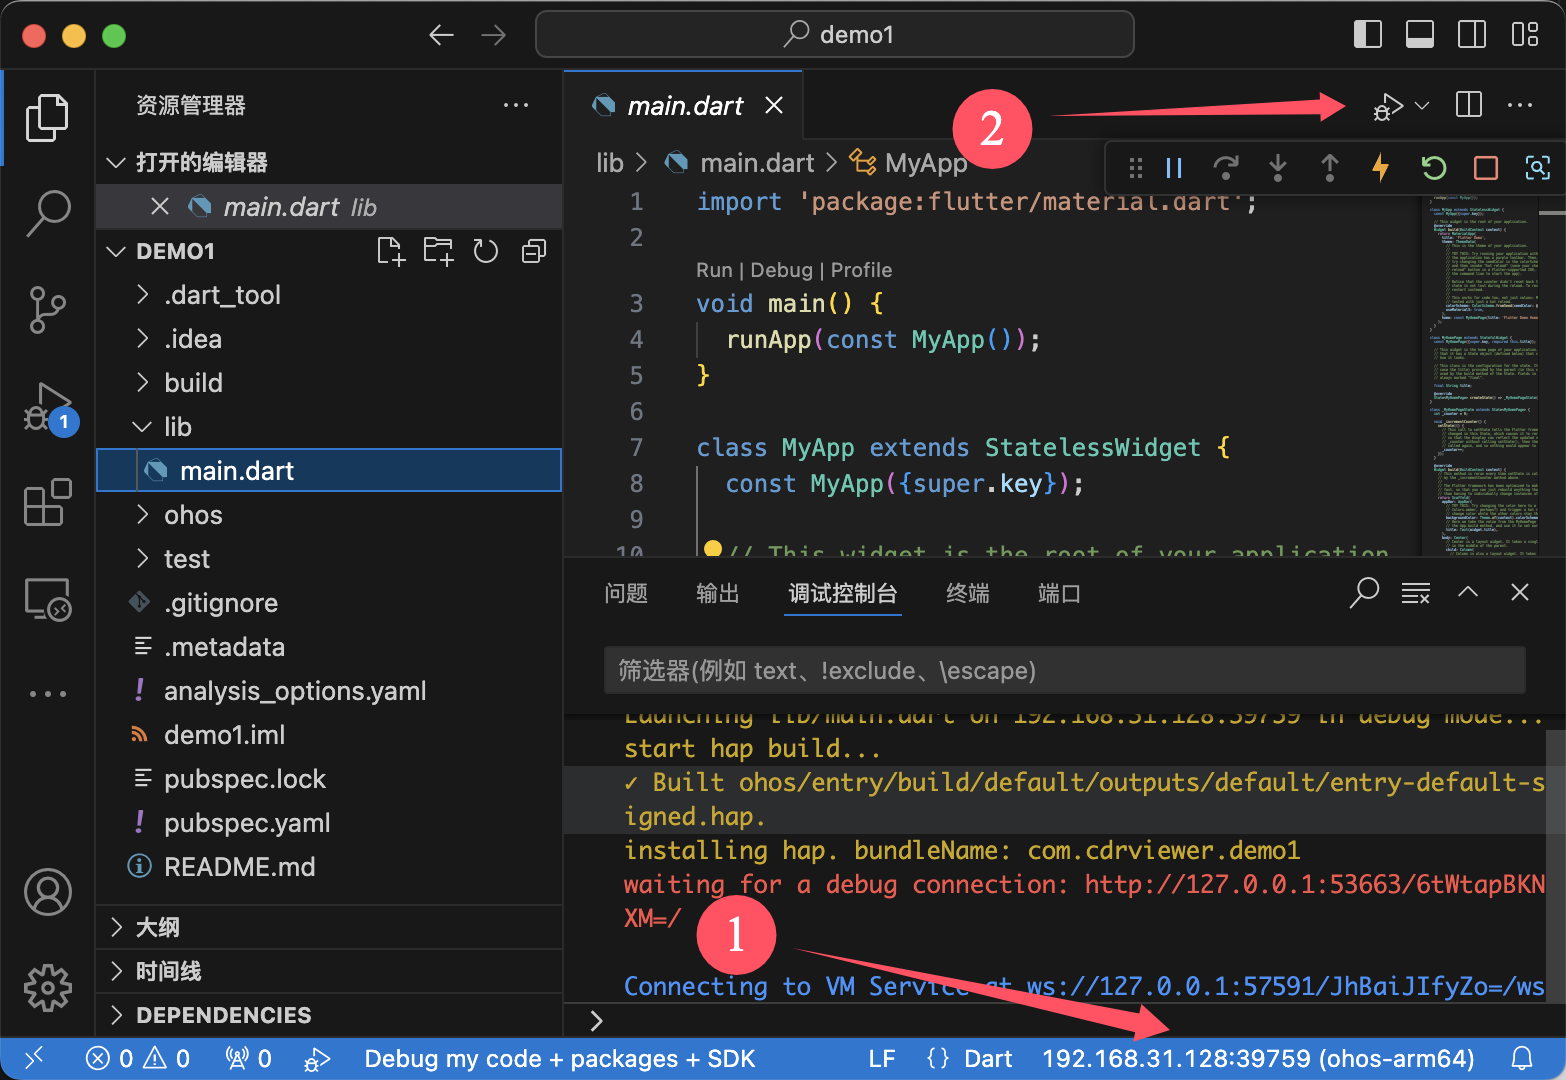Click Flutter hot reload lightning icon
This screenshot has width=1566, height=1080.
pos(1380,168)
